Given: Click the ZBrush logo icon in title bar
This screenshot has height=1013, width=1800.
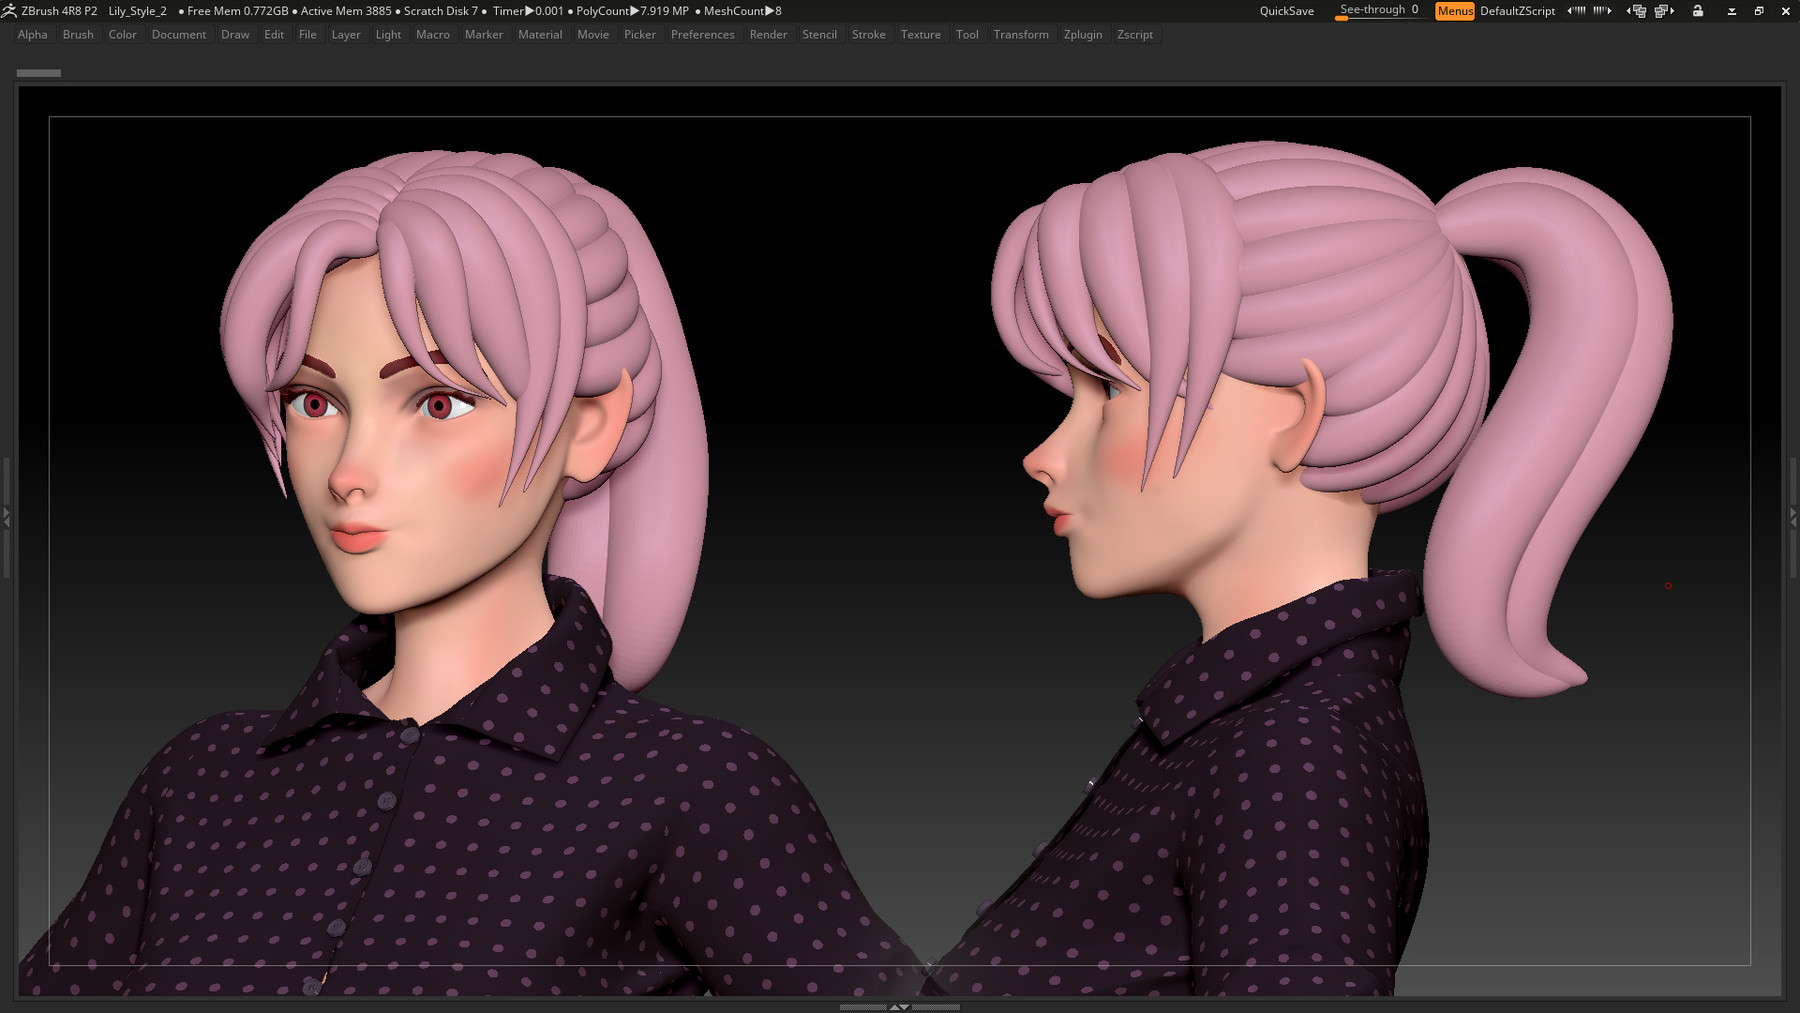Looking at the screenshot, I should tap(9, 11).
